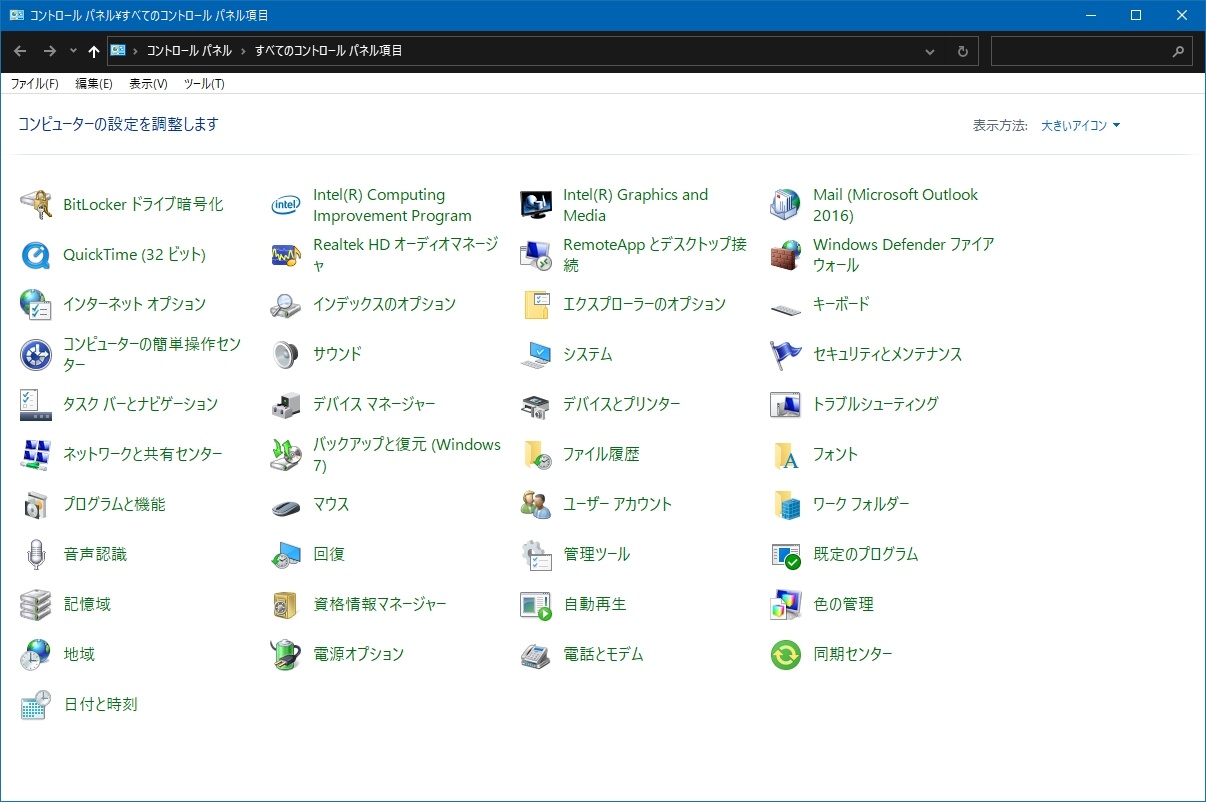This screenshot has width=1206, height=802.
Task: Open the サウンド speaker icon
Action: click(x=286, y=355)
